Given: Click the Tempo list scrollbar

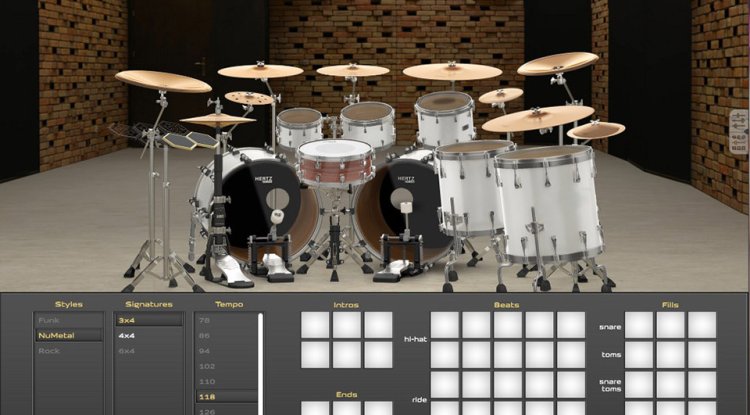Looking at the screenshot, I should coord(261,364).
